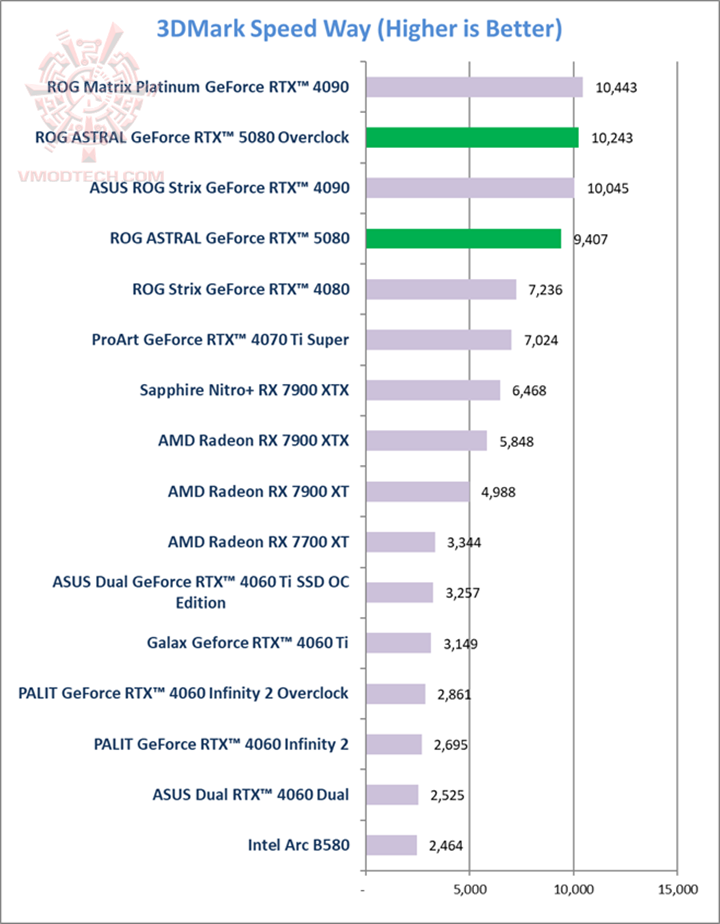Select the 'ROG Matrix Platinum GeForce RTX 4090' label
The height and width of the screenshot is (924, 720).
point(199,87)
